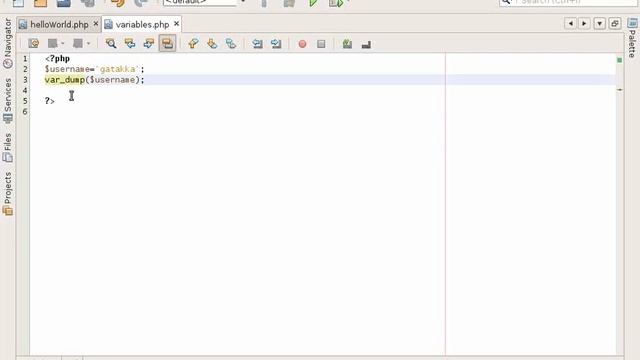Go to the next search occurrence
This screenshot has height=360, width=640.
[149, 44]
